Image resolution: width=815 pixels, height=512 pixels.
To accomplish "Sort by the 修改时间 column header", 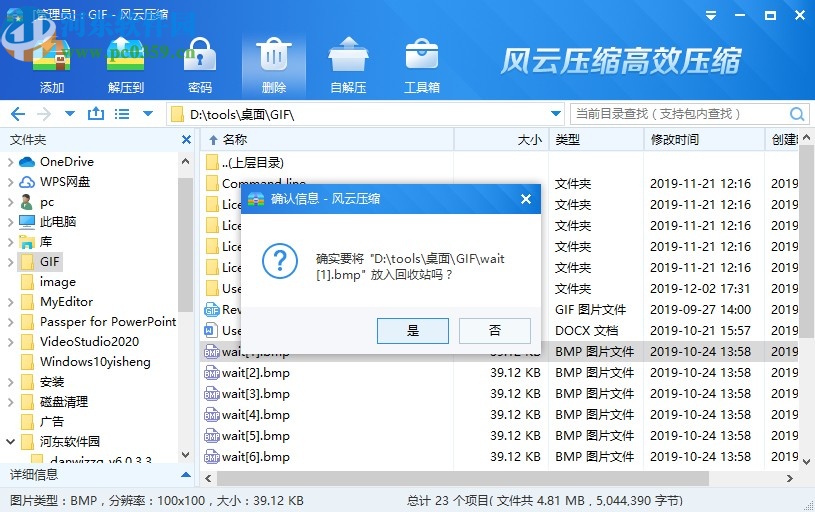I will coord(704,139).
